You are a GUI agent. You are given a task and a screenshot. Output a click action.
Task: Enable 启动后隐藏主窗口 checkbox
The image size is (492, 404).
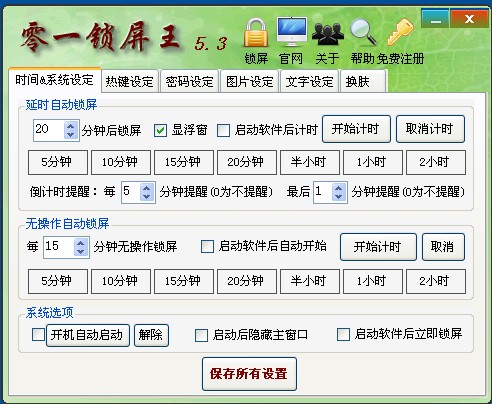point(201,335)
